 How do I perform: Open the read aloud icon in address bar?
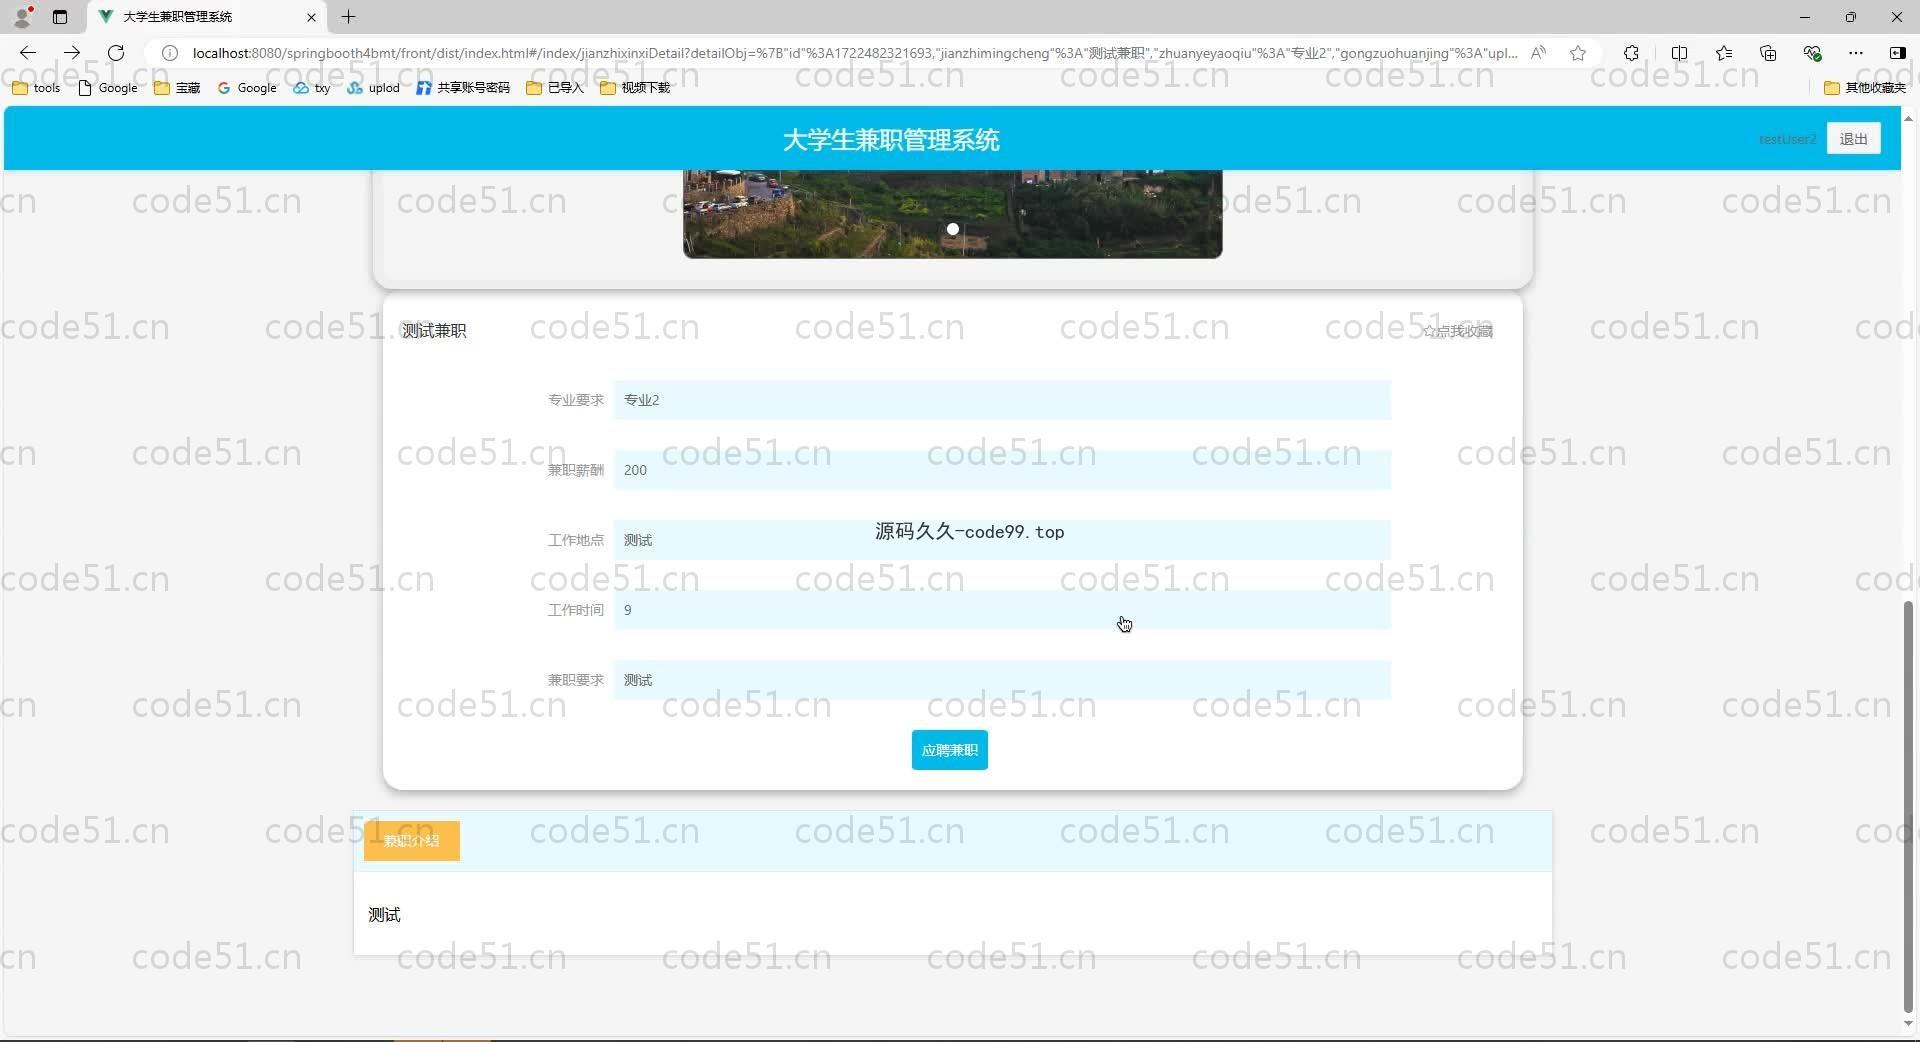click(1538, 53)
